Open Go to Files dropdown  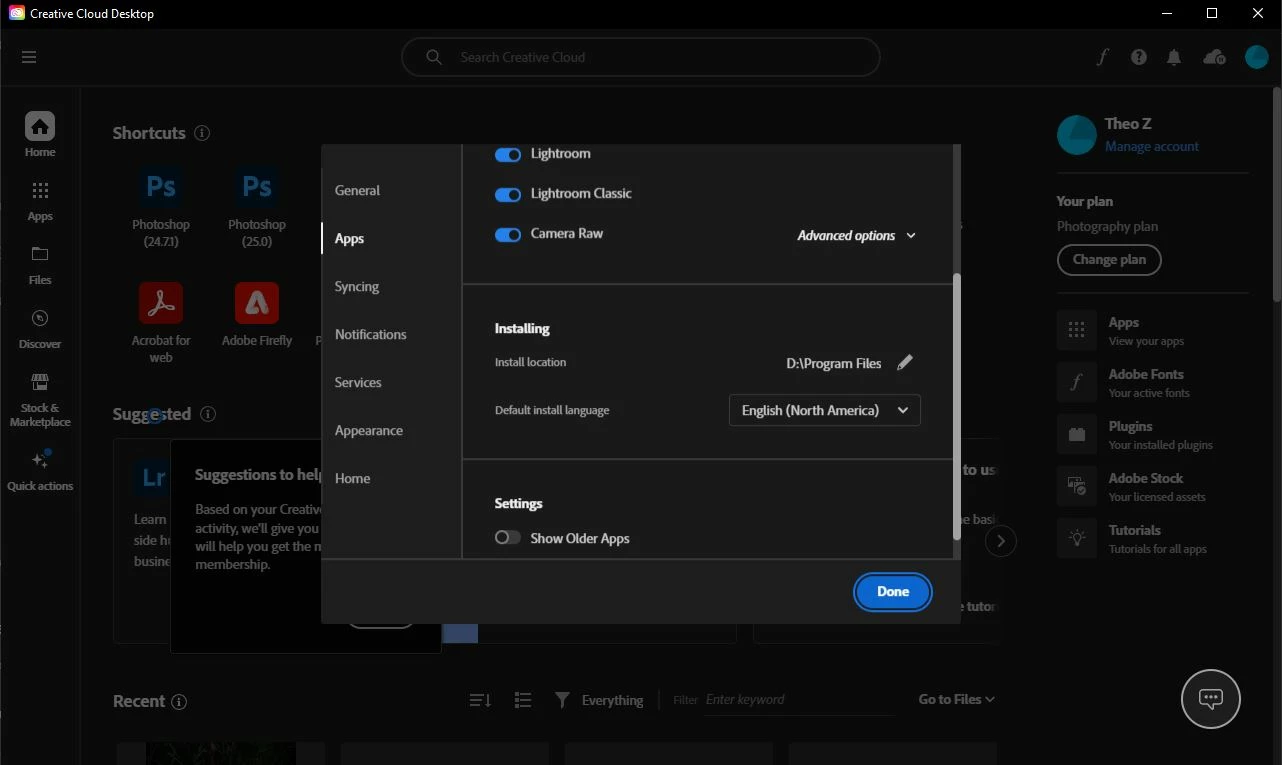click(956, 700)
